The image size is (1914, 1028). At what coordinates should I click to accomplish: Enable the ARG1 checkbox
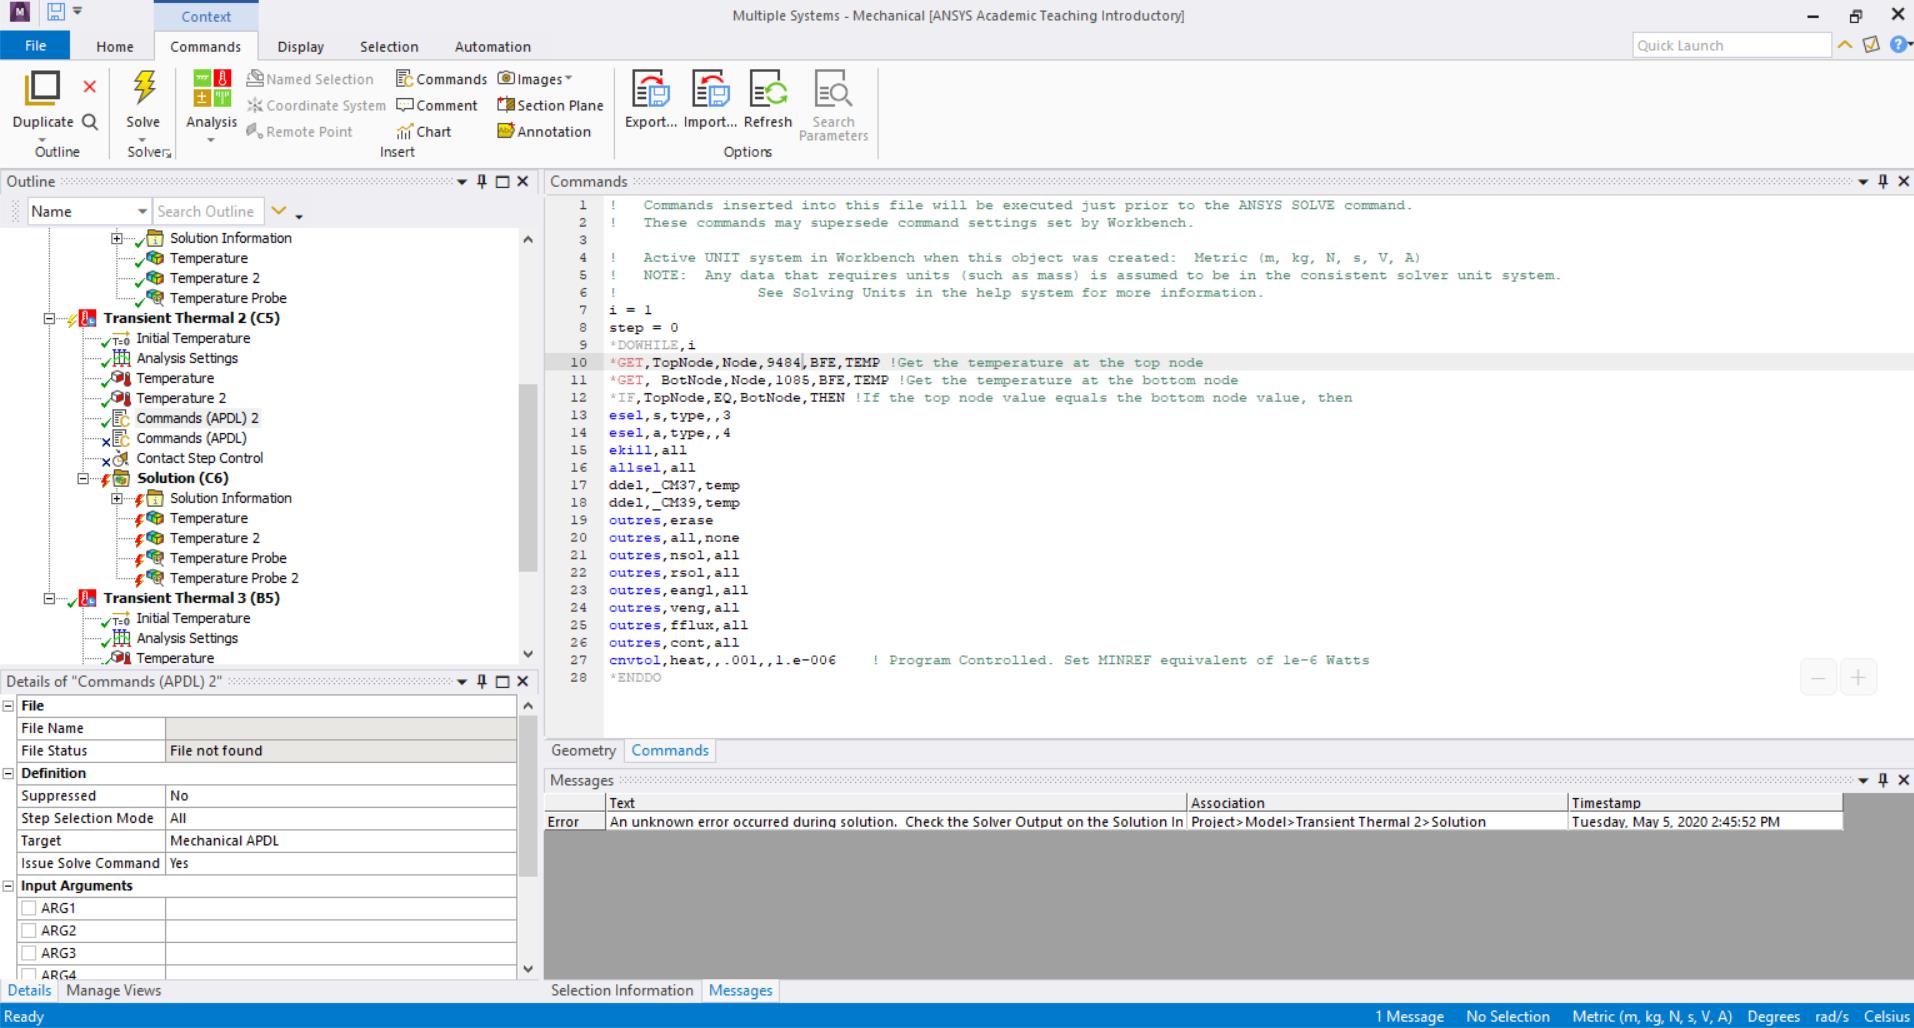click(x=29, y=908)
